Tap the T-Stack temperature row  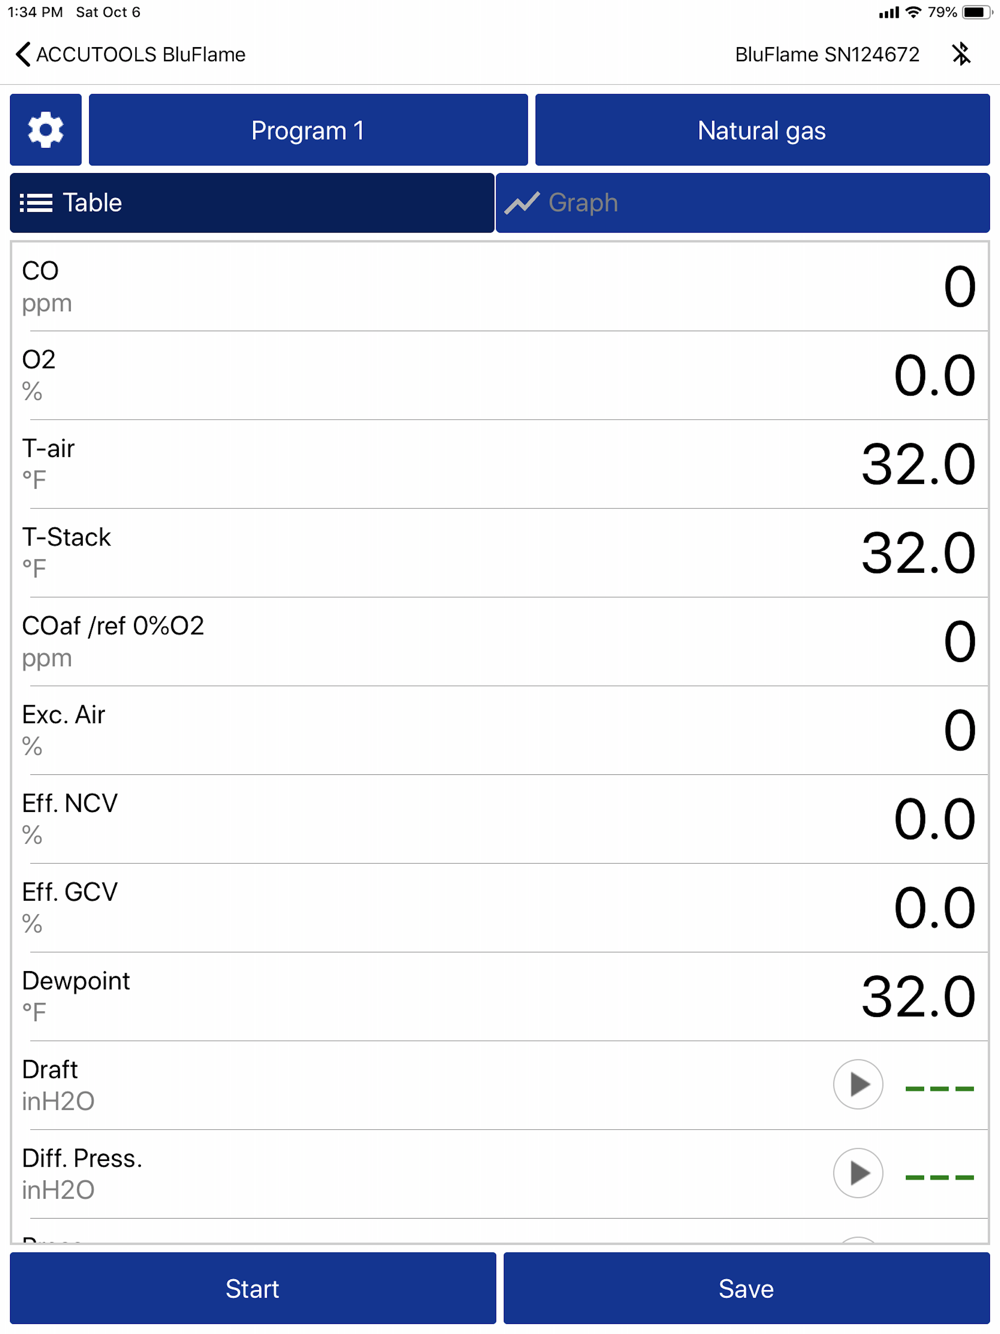coord(499,553)
